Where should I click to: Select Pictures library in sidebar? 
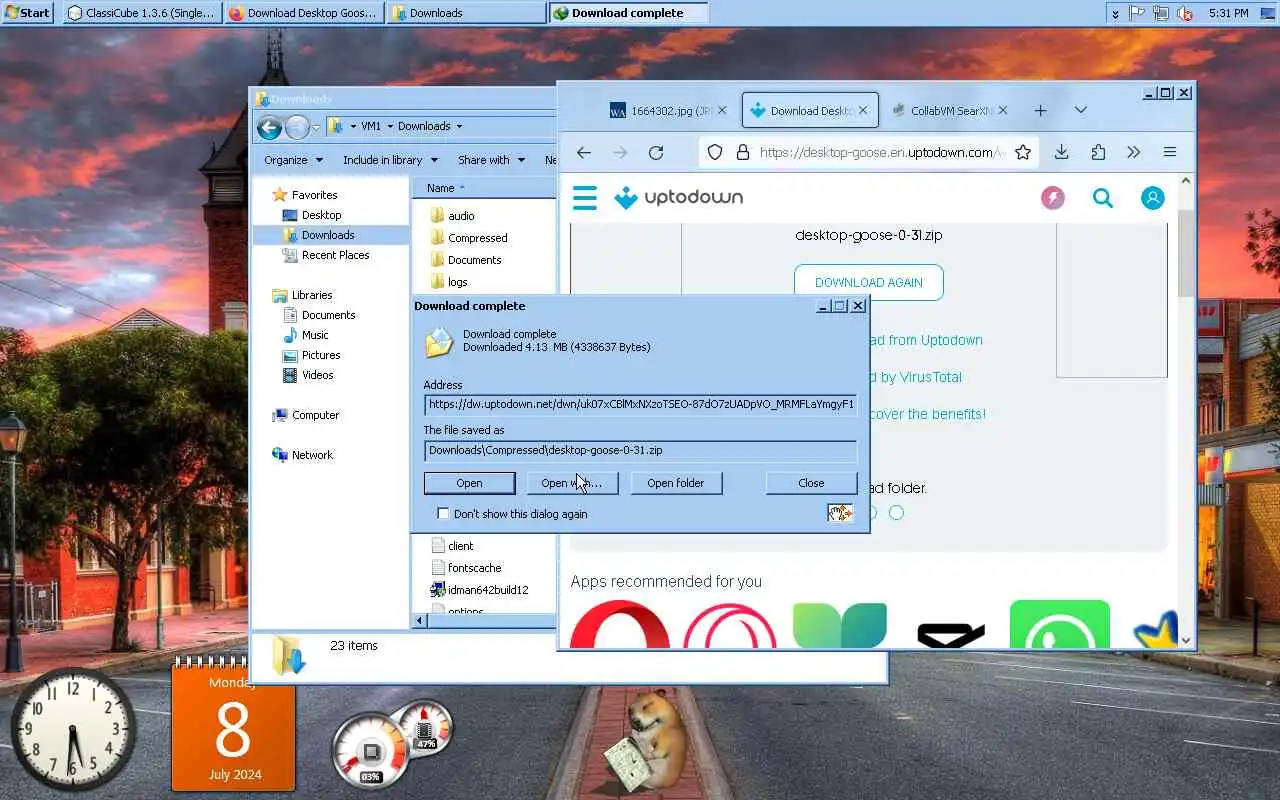[x=321, y=355]
